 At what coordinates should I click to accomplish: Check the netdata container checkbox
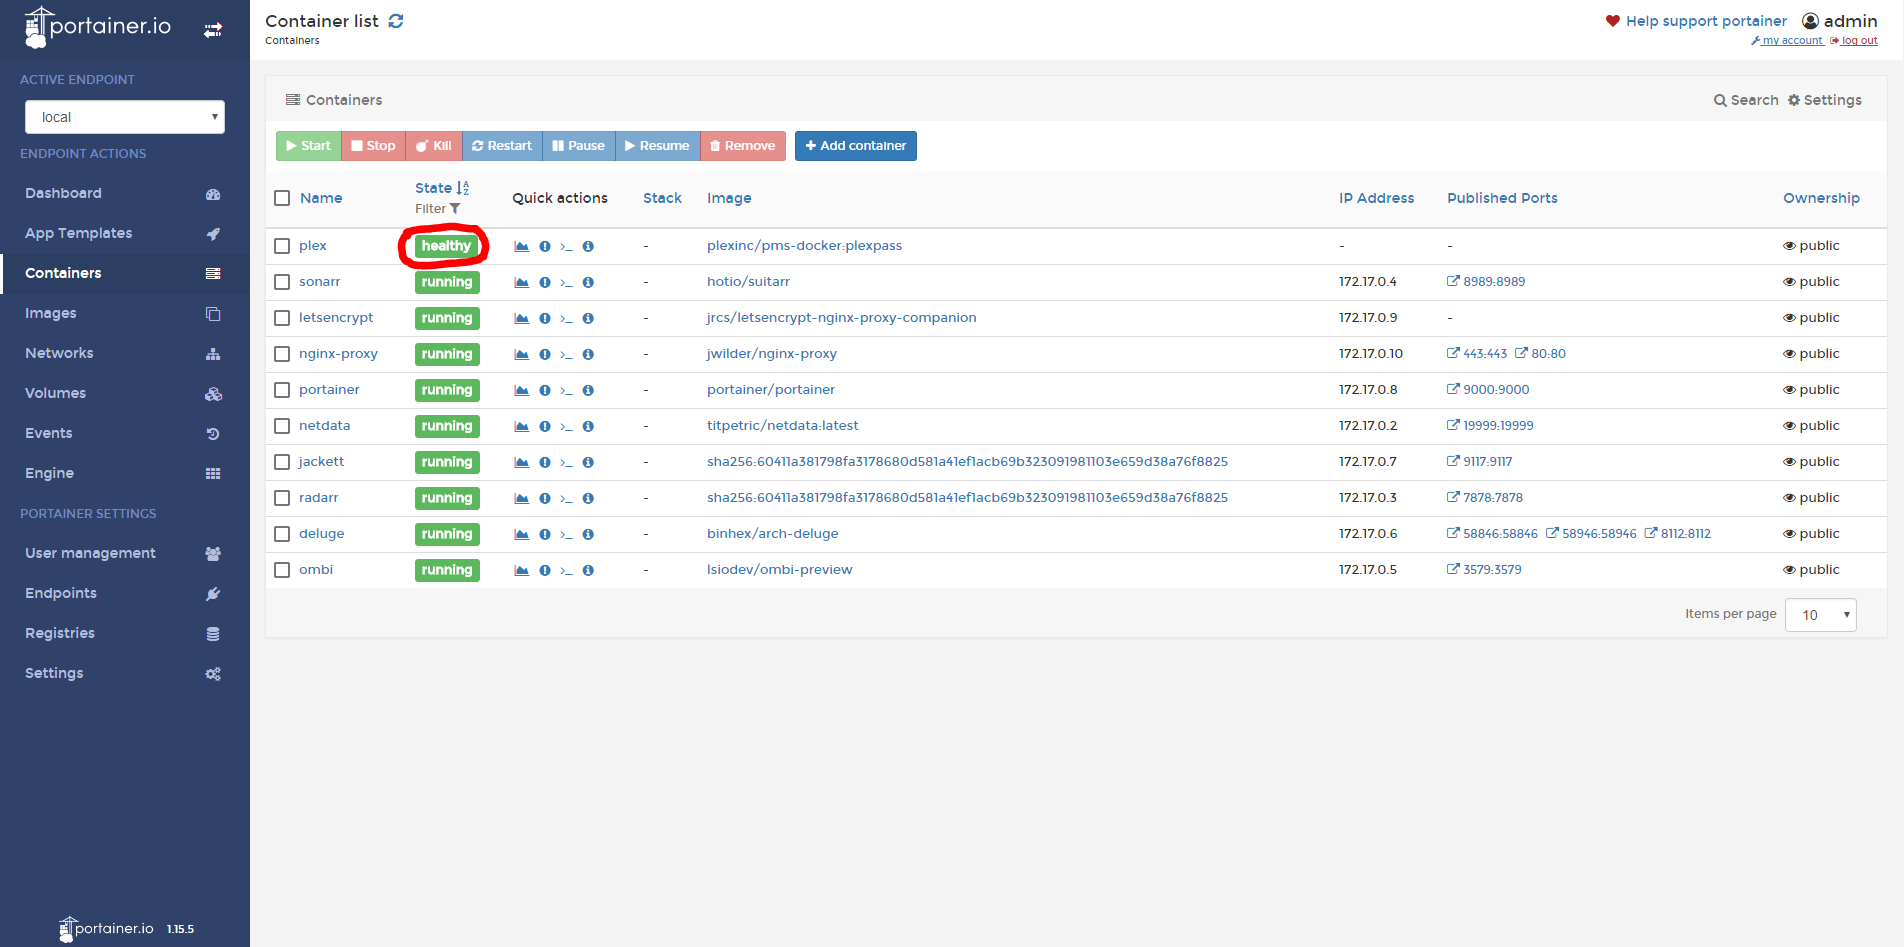point(282,426)
